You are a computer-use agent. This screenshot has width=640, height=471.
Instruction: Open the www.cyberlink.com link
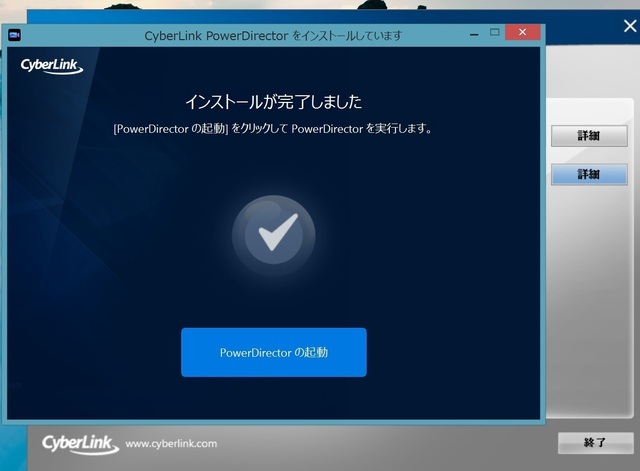[x=171, y=444]
